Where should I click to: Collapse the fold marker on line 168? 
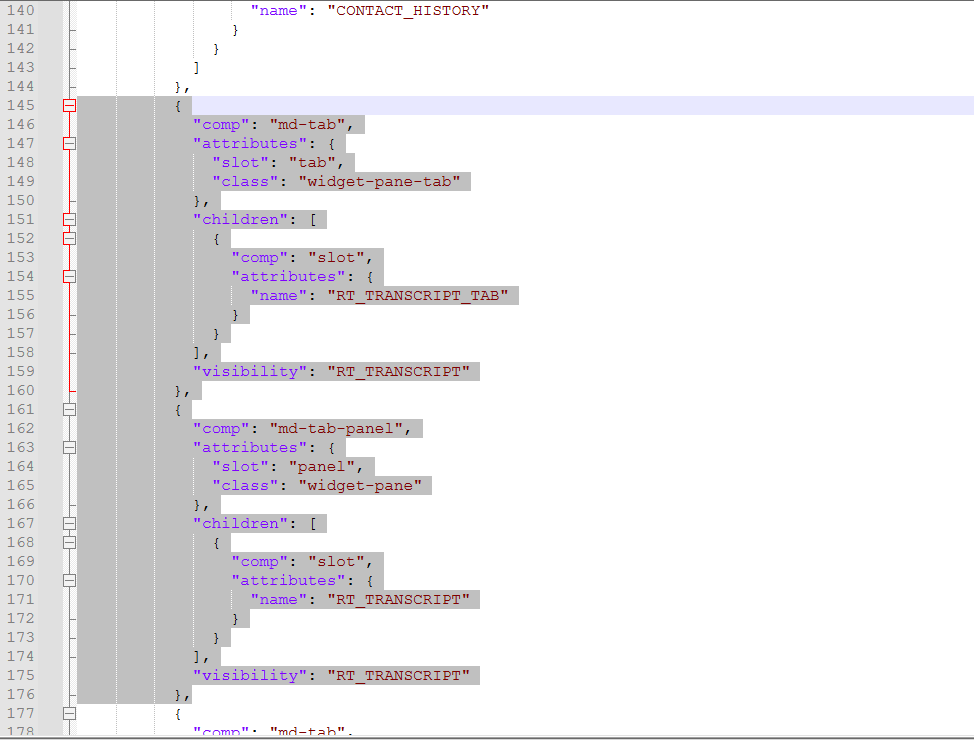coord(69,542)
